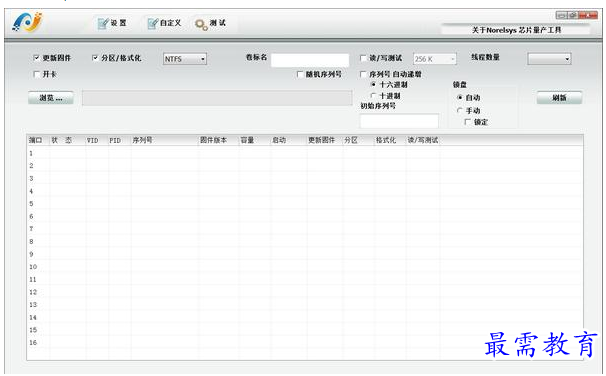Click the 更新固件 column header
This screenshot has height=376, width=606.
click(325, 140)
